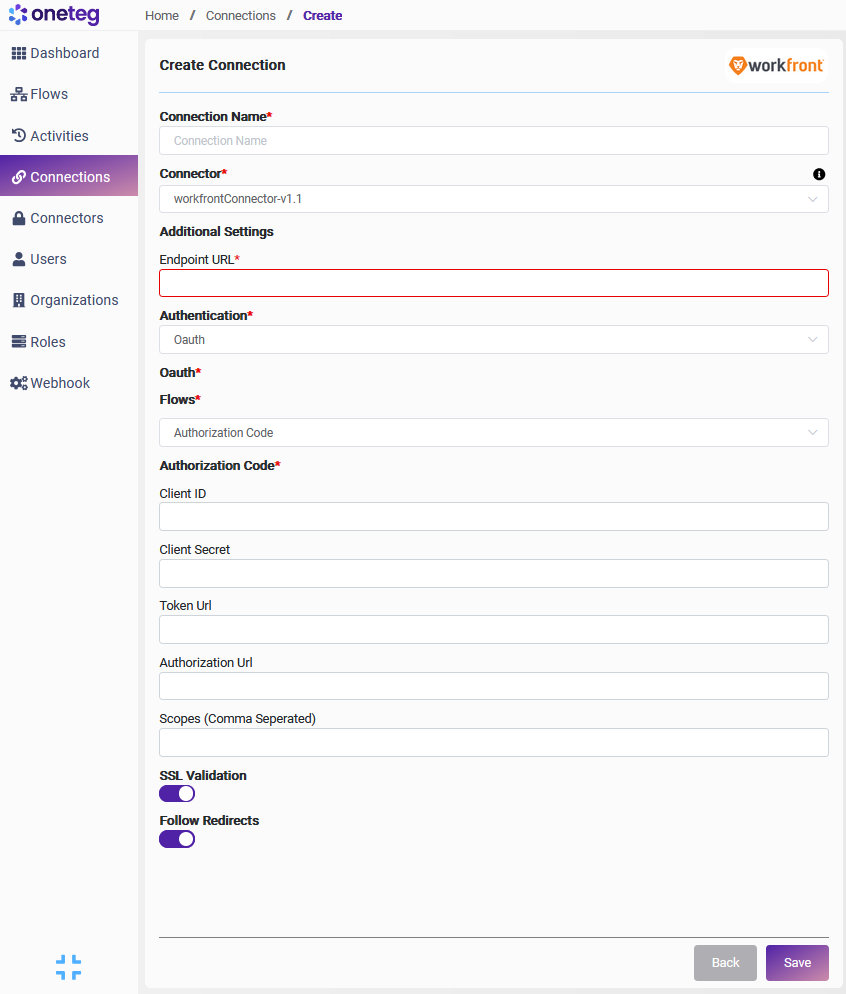Screen dimensions: 846x994
Task: Click the Save button
Action: (797, 963)
